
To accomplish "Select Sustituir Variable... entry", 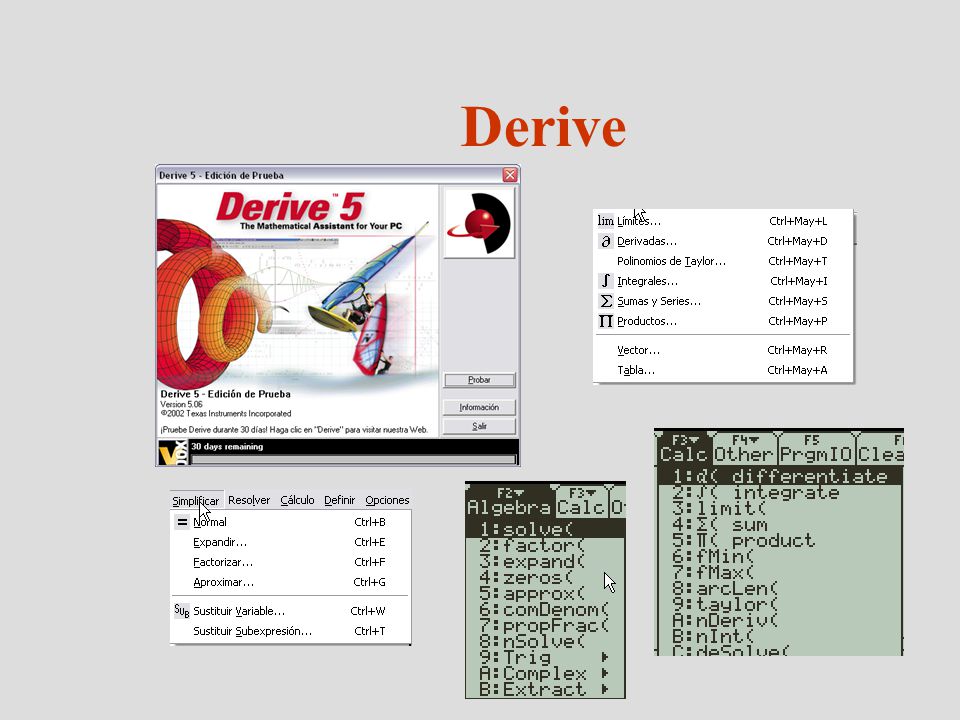I will [290, 611].
